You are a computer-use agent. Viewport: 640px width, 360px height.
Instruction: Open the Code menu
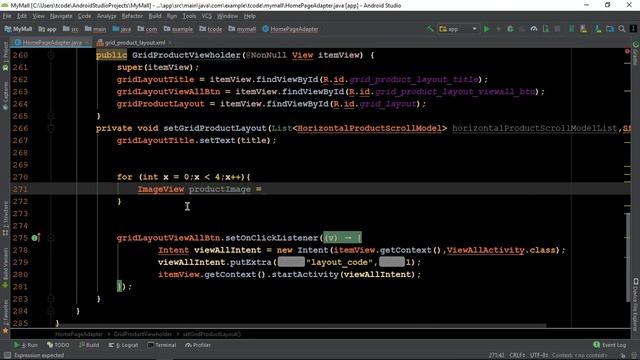coord(84,16)
